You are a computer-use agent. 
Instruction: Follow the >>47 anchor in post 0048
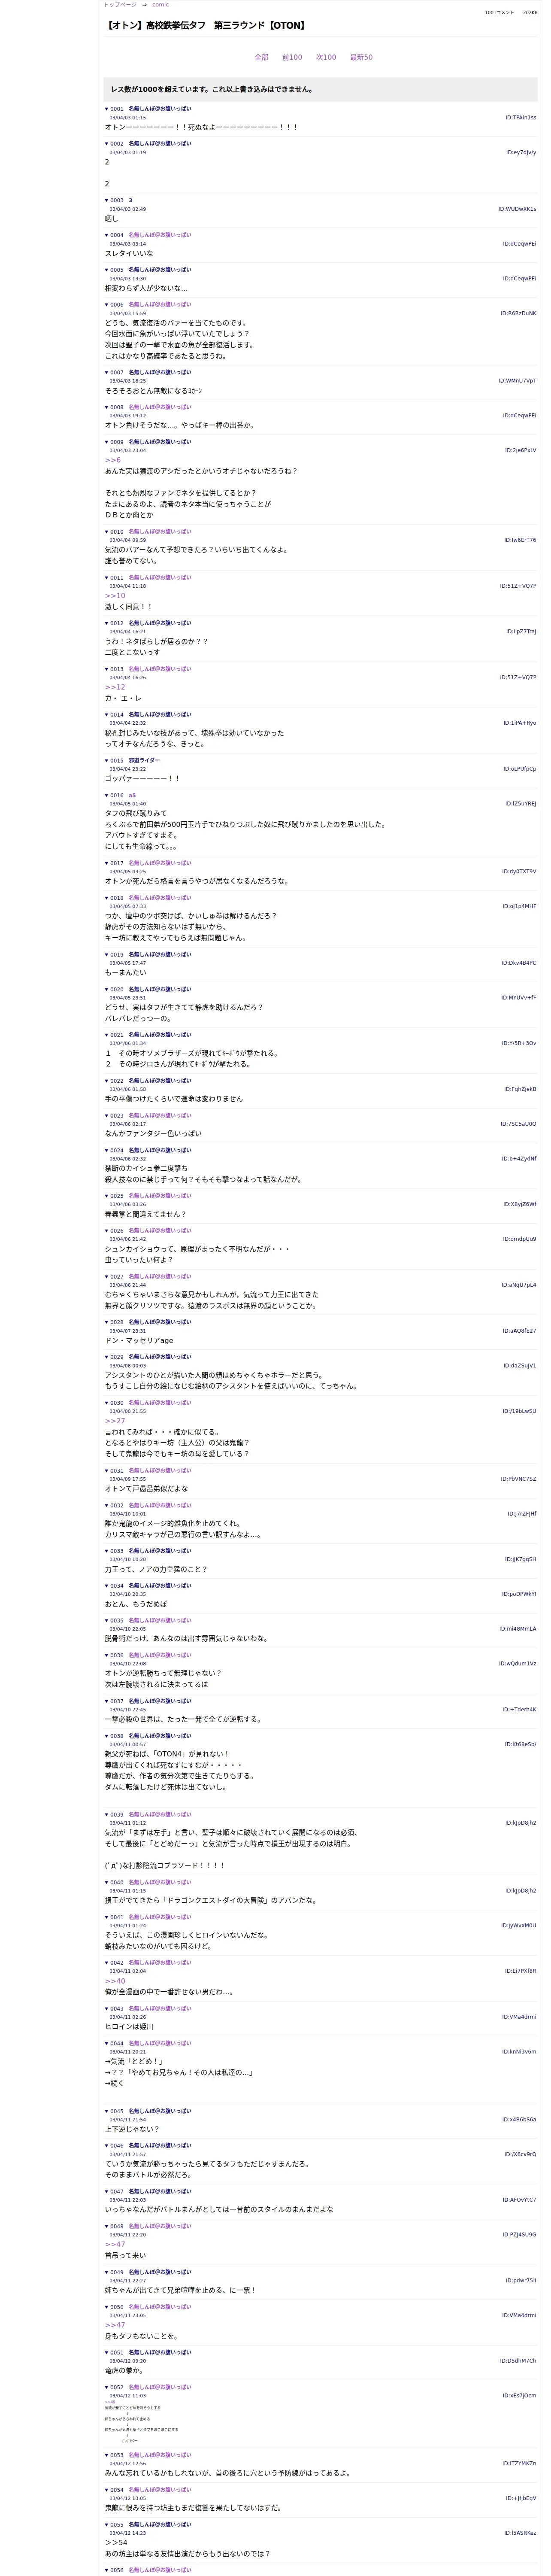click(x=115, y=2245)
